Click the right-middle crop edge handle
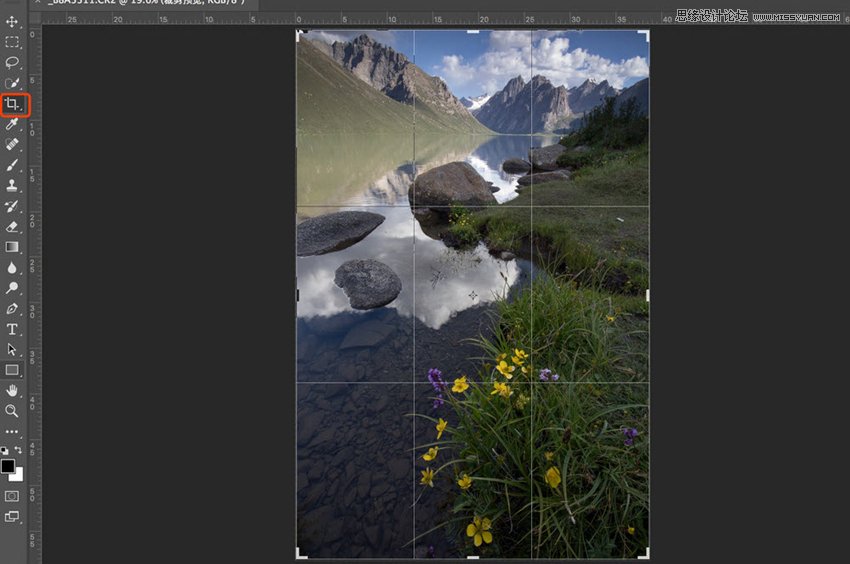The width and height of the screenshot is (850, 564). coord(647,296)
